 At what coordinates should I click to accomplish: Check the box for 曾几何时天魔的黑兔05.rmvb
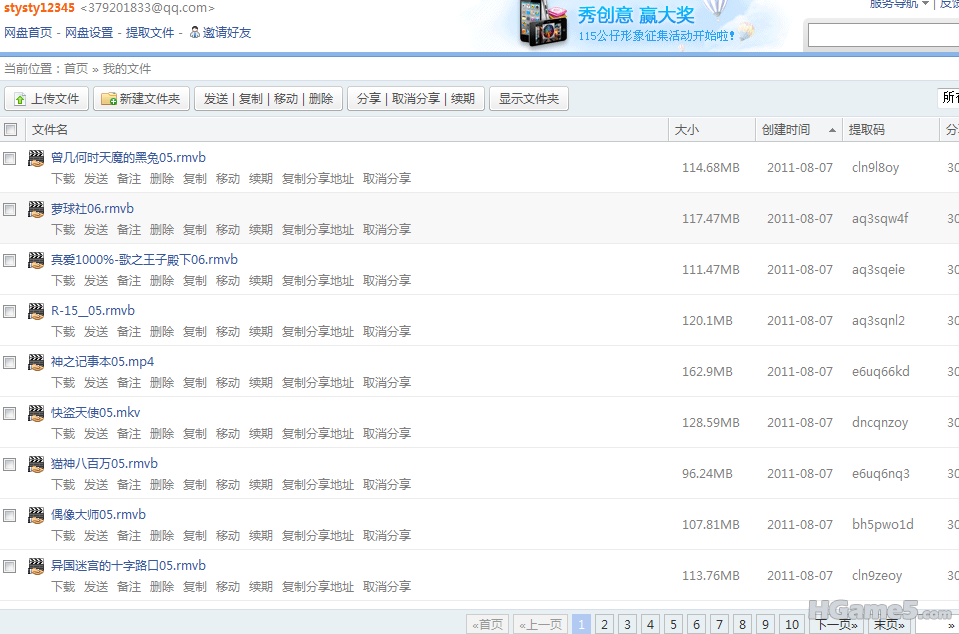pyautogui.click(x=10, y=158)
